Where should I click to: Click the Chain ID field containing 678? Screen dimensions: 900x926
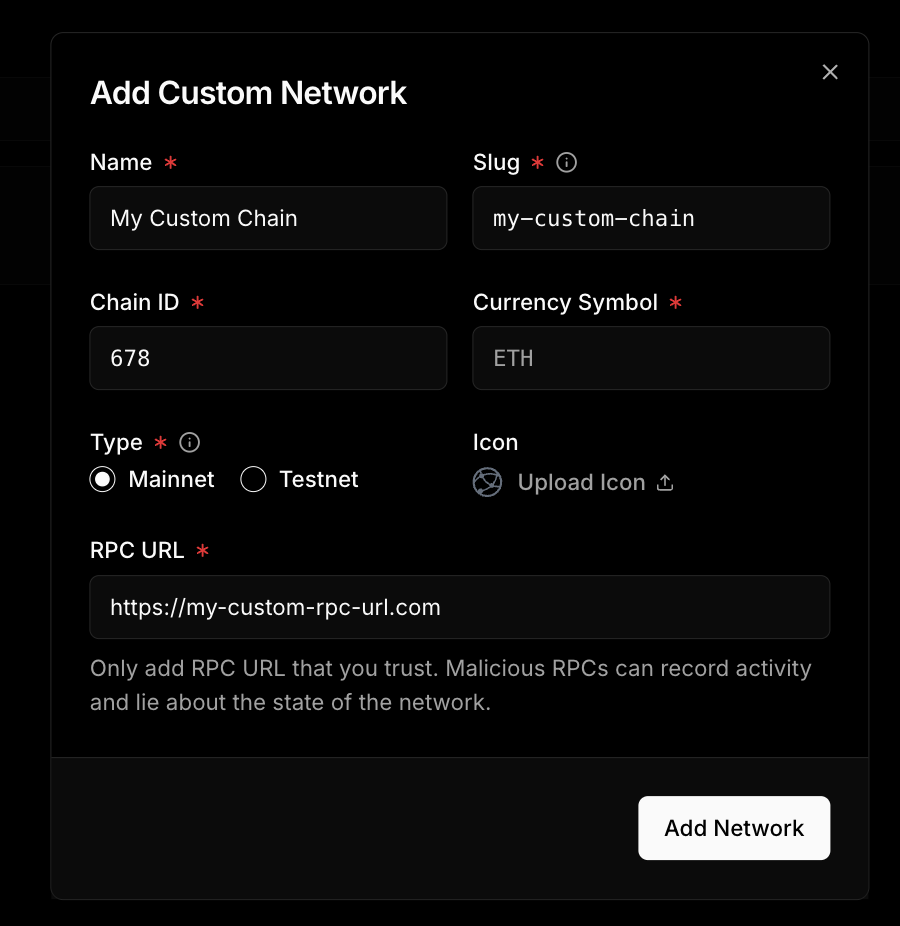(268, 358)
